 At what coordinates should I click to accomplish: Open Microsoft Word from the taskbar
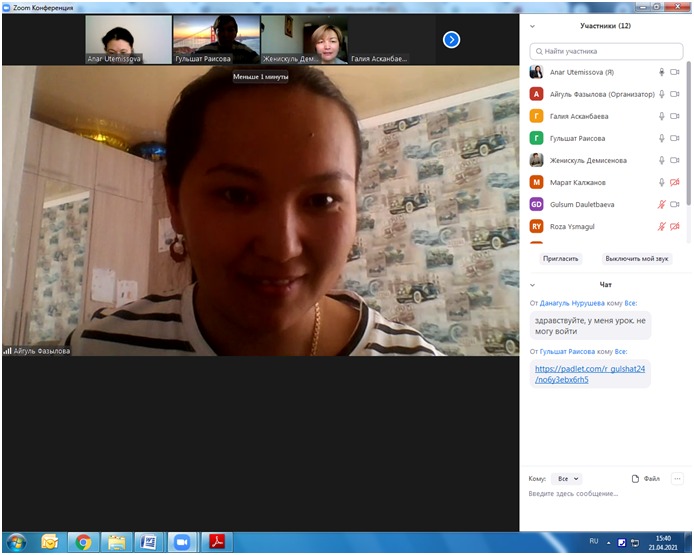149,542
